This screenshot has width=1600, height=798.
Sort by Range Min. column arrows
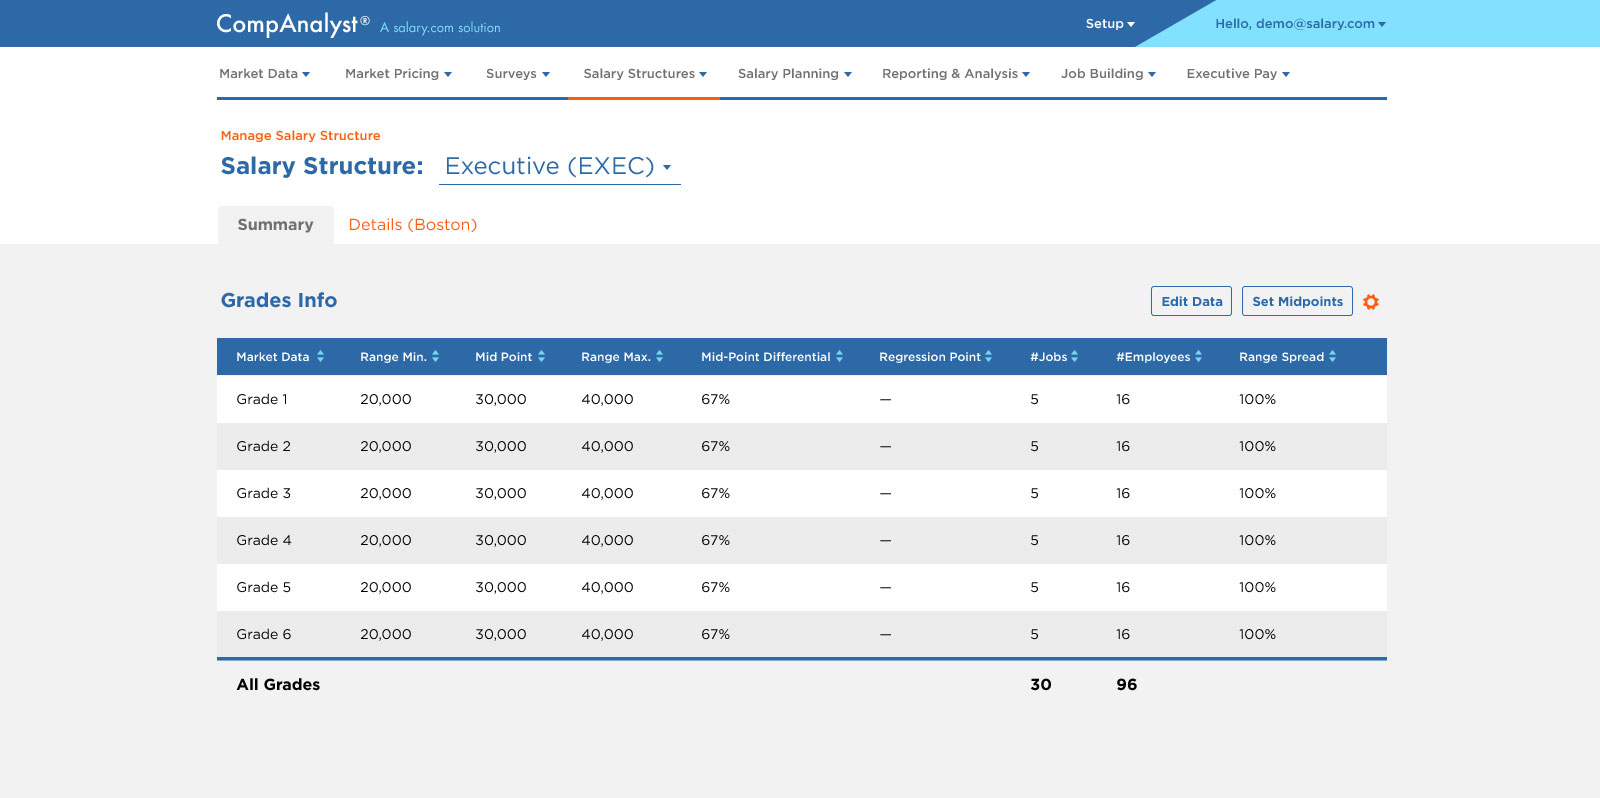[x=435, y=357]
